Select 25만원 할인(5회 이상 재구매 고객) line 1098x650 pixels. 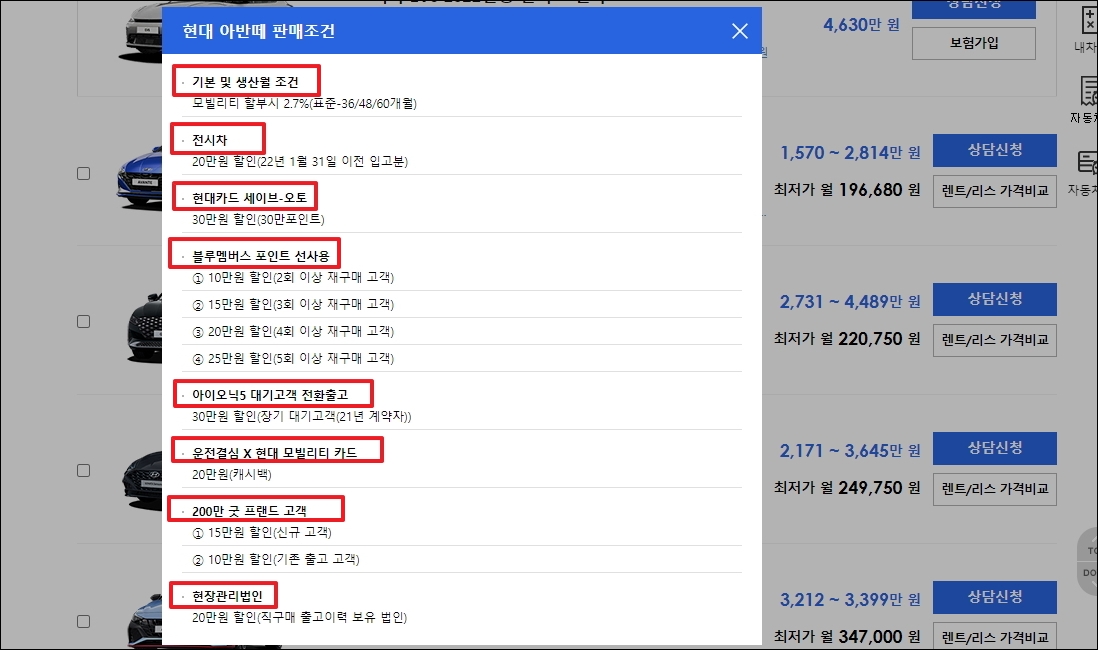tap(293, 359)
